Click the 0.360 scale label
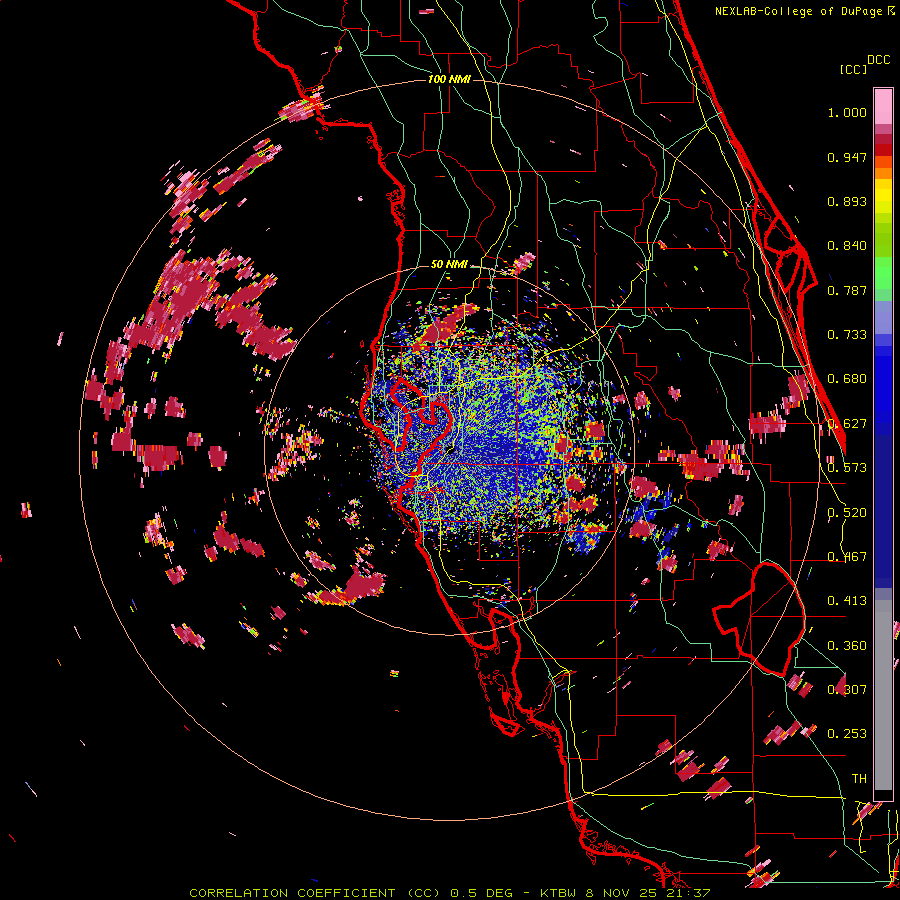 point(847,646)
